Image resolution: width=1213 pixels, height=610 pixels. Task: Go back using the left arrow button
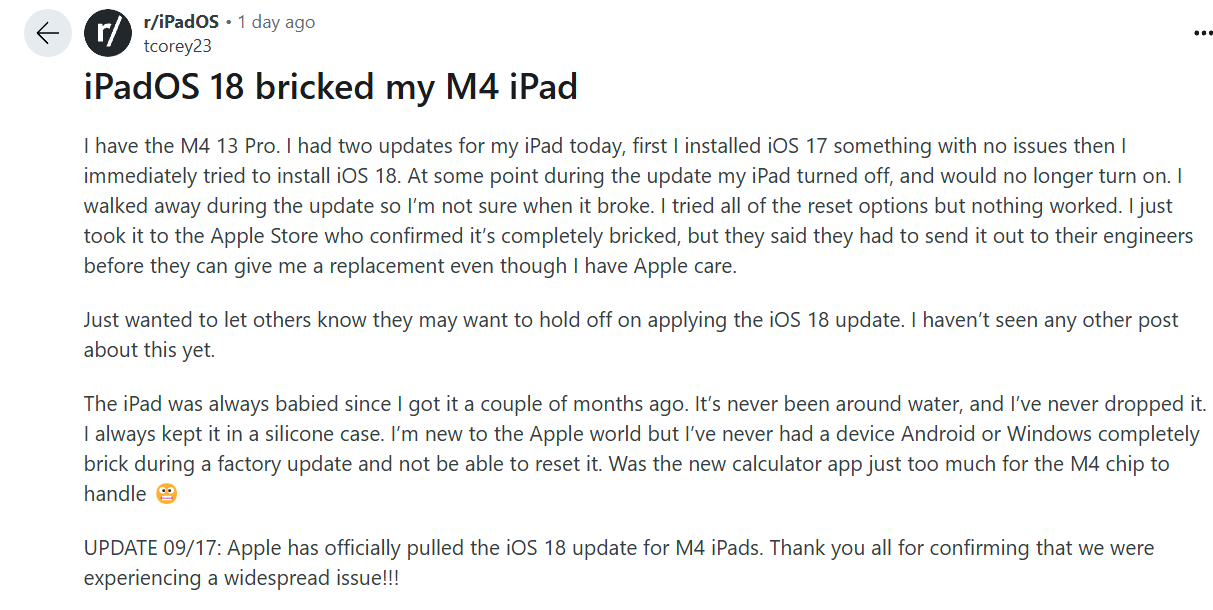(48, 33)
